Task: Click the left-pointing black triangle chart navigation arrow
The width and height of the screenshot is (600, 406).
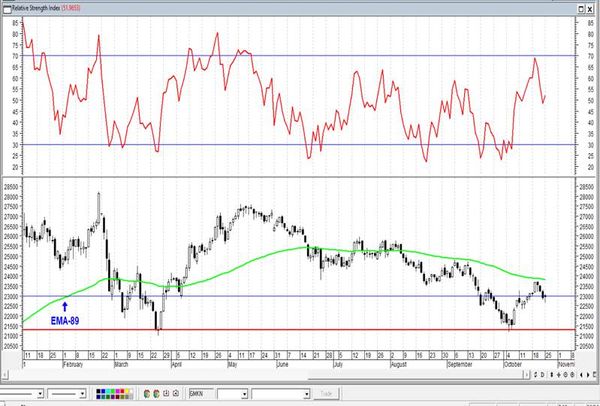Action: (581, 375)
